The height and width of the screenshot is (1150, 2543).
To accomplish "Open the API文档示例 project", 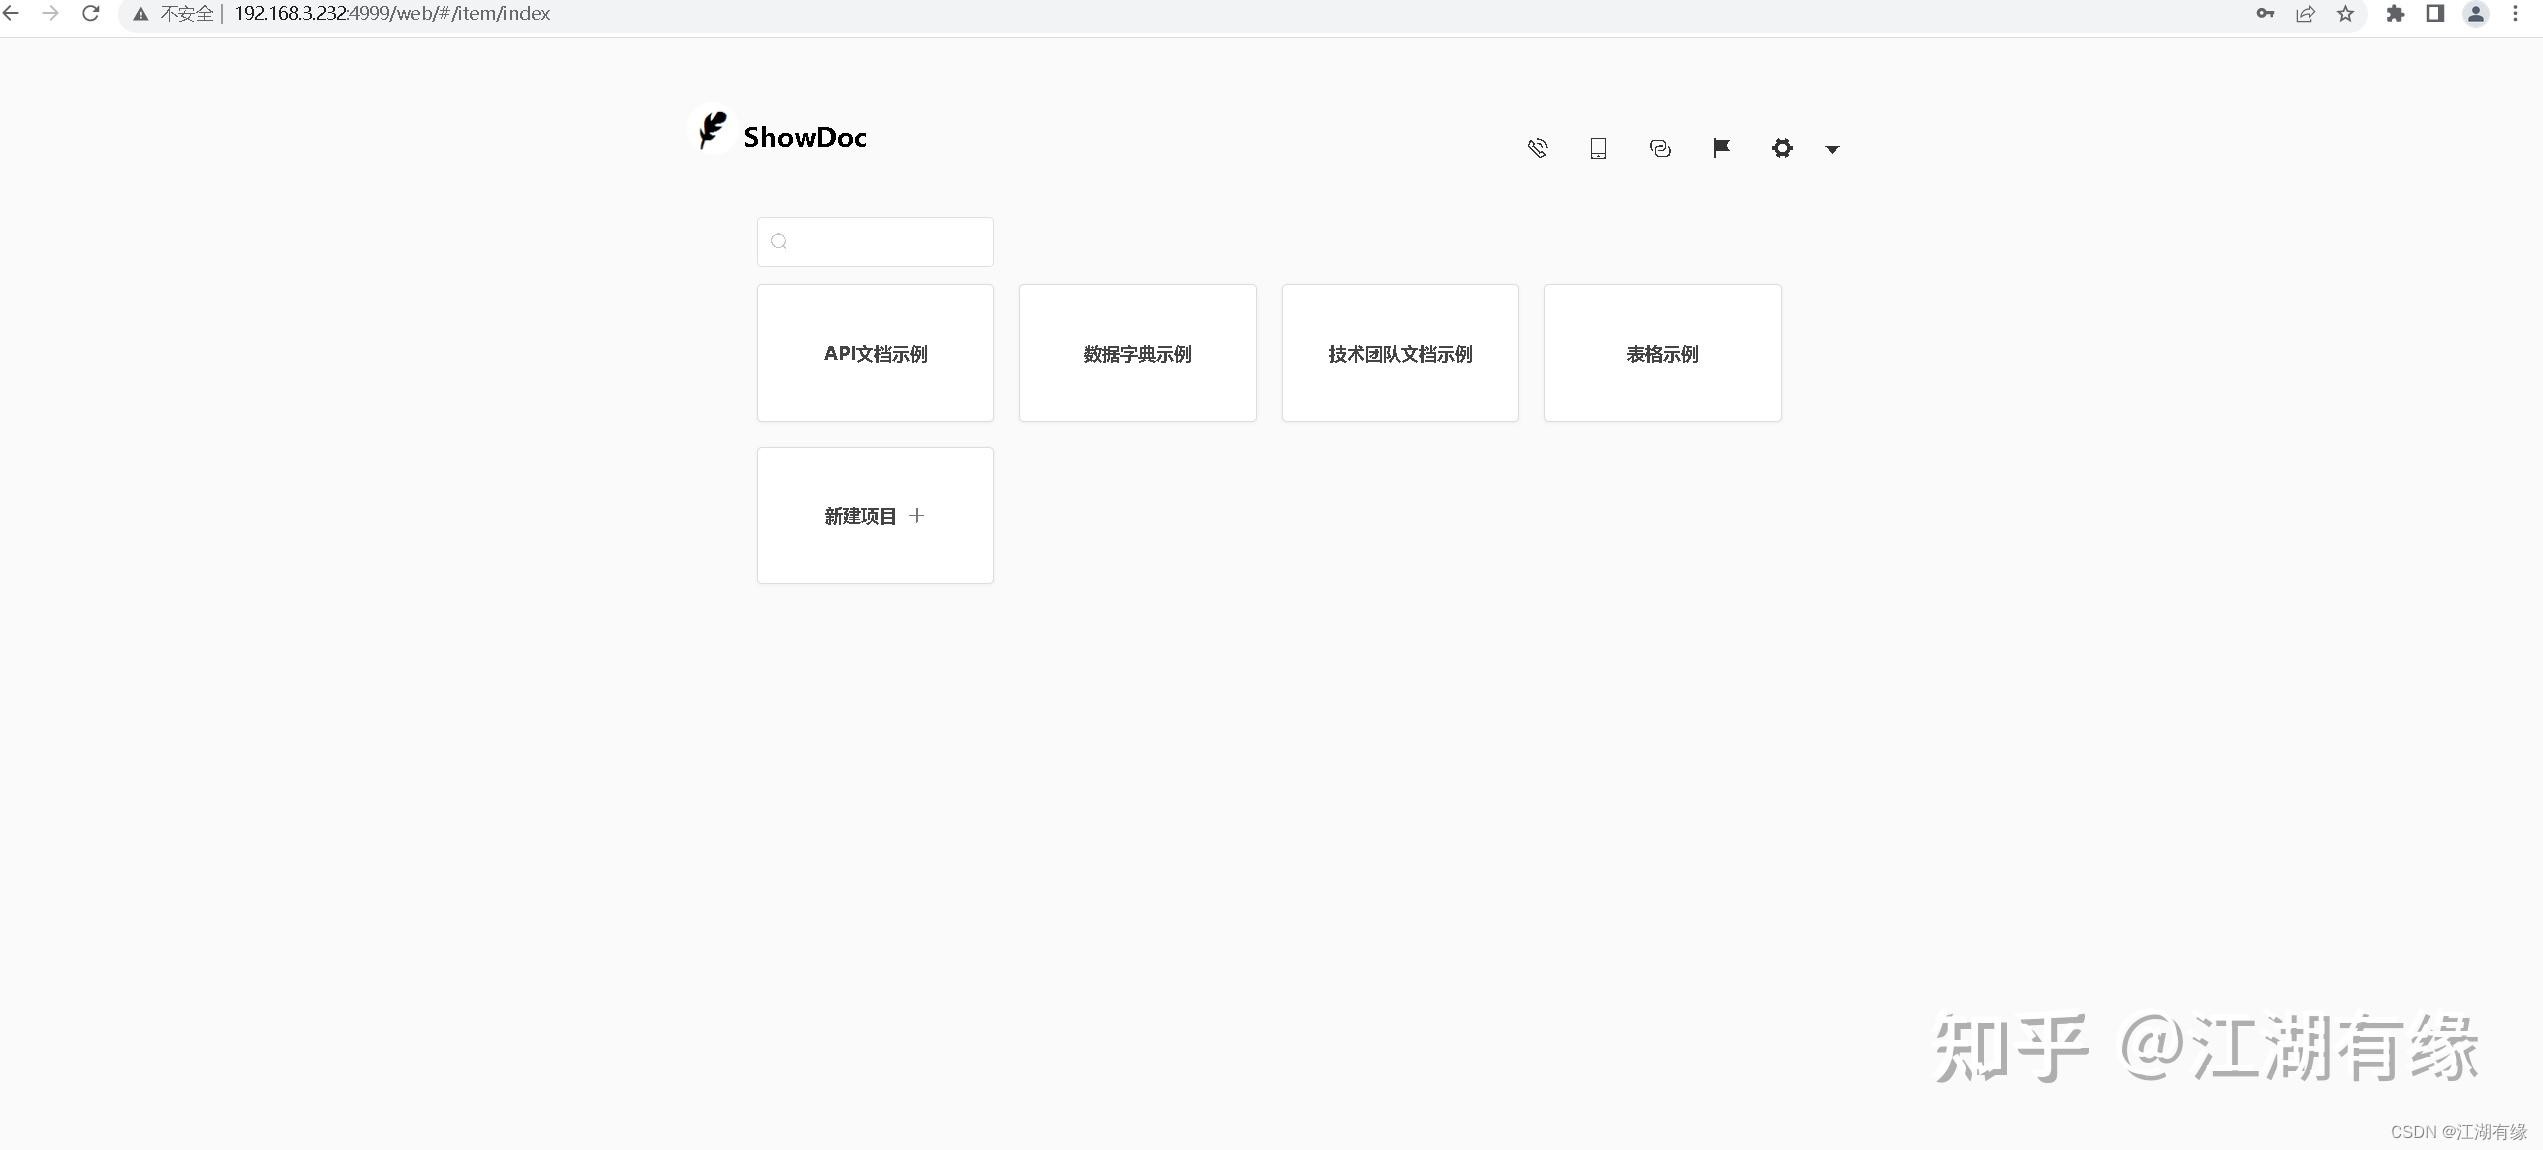I will [x=875, y=353].
